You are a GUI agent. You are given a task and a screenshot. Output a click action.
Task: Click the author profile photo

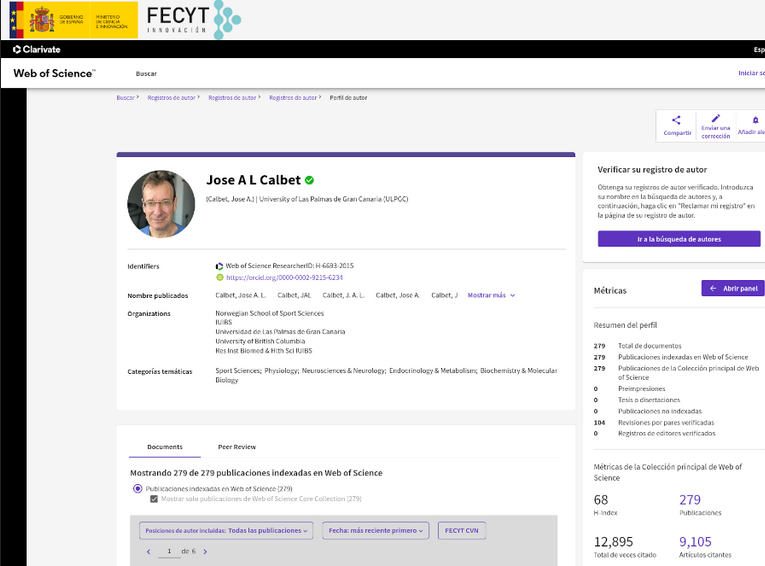tap(161, 204)
